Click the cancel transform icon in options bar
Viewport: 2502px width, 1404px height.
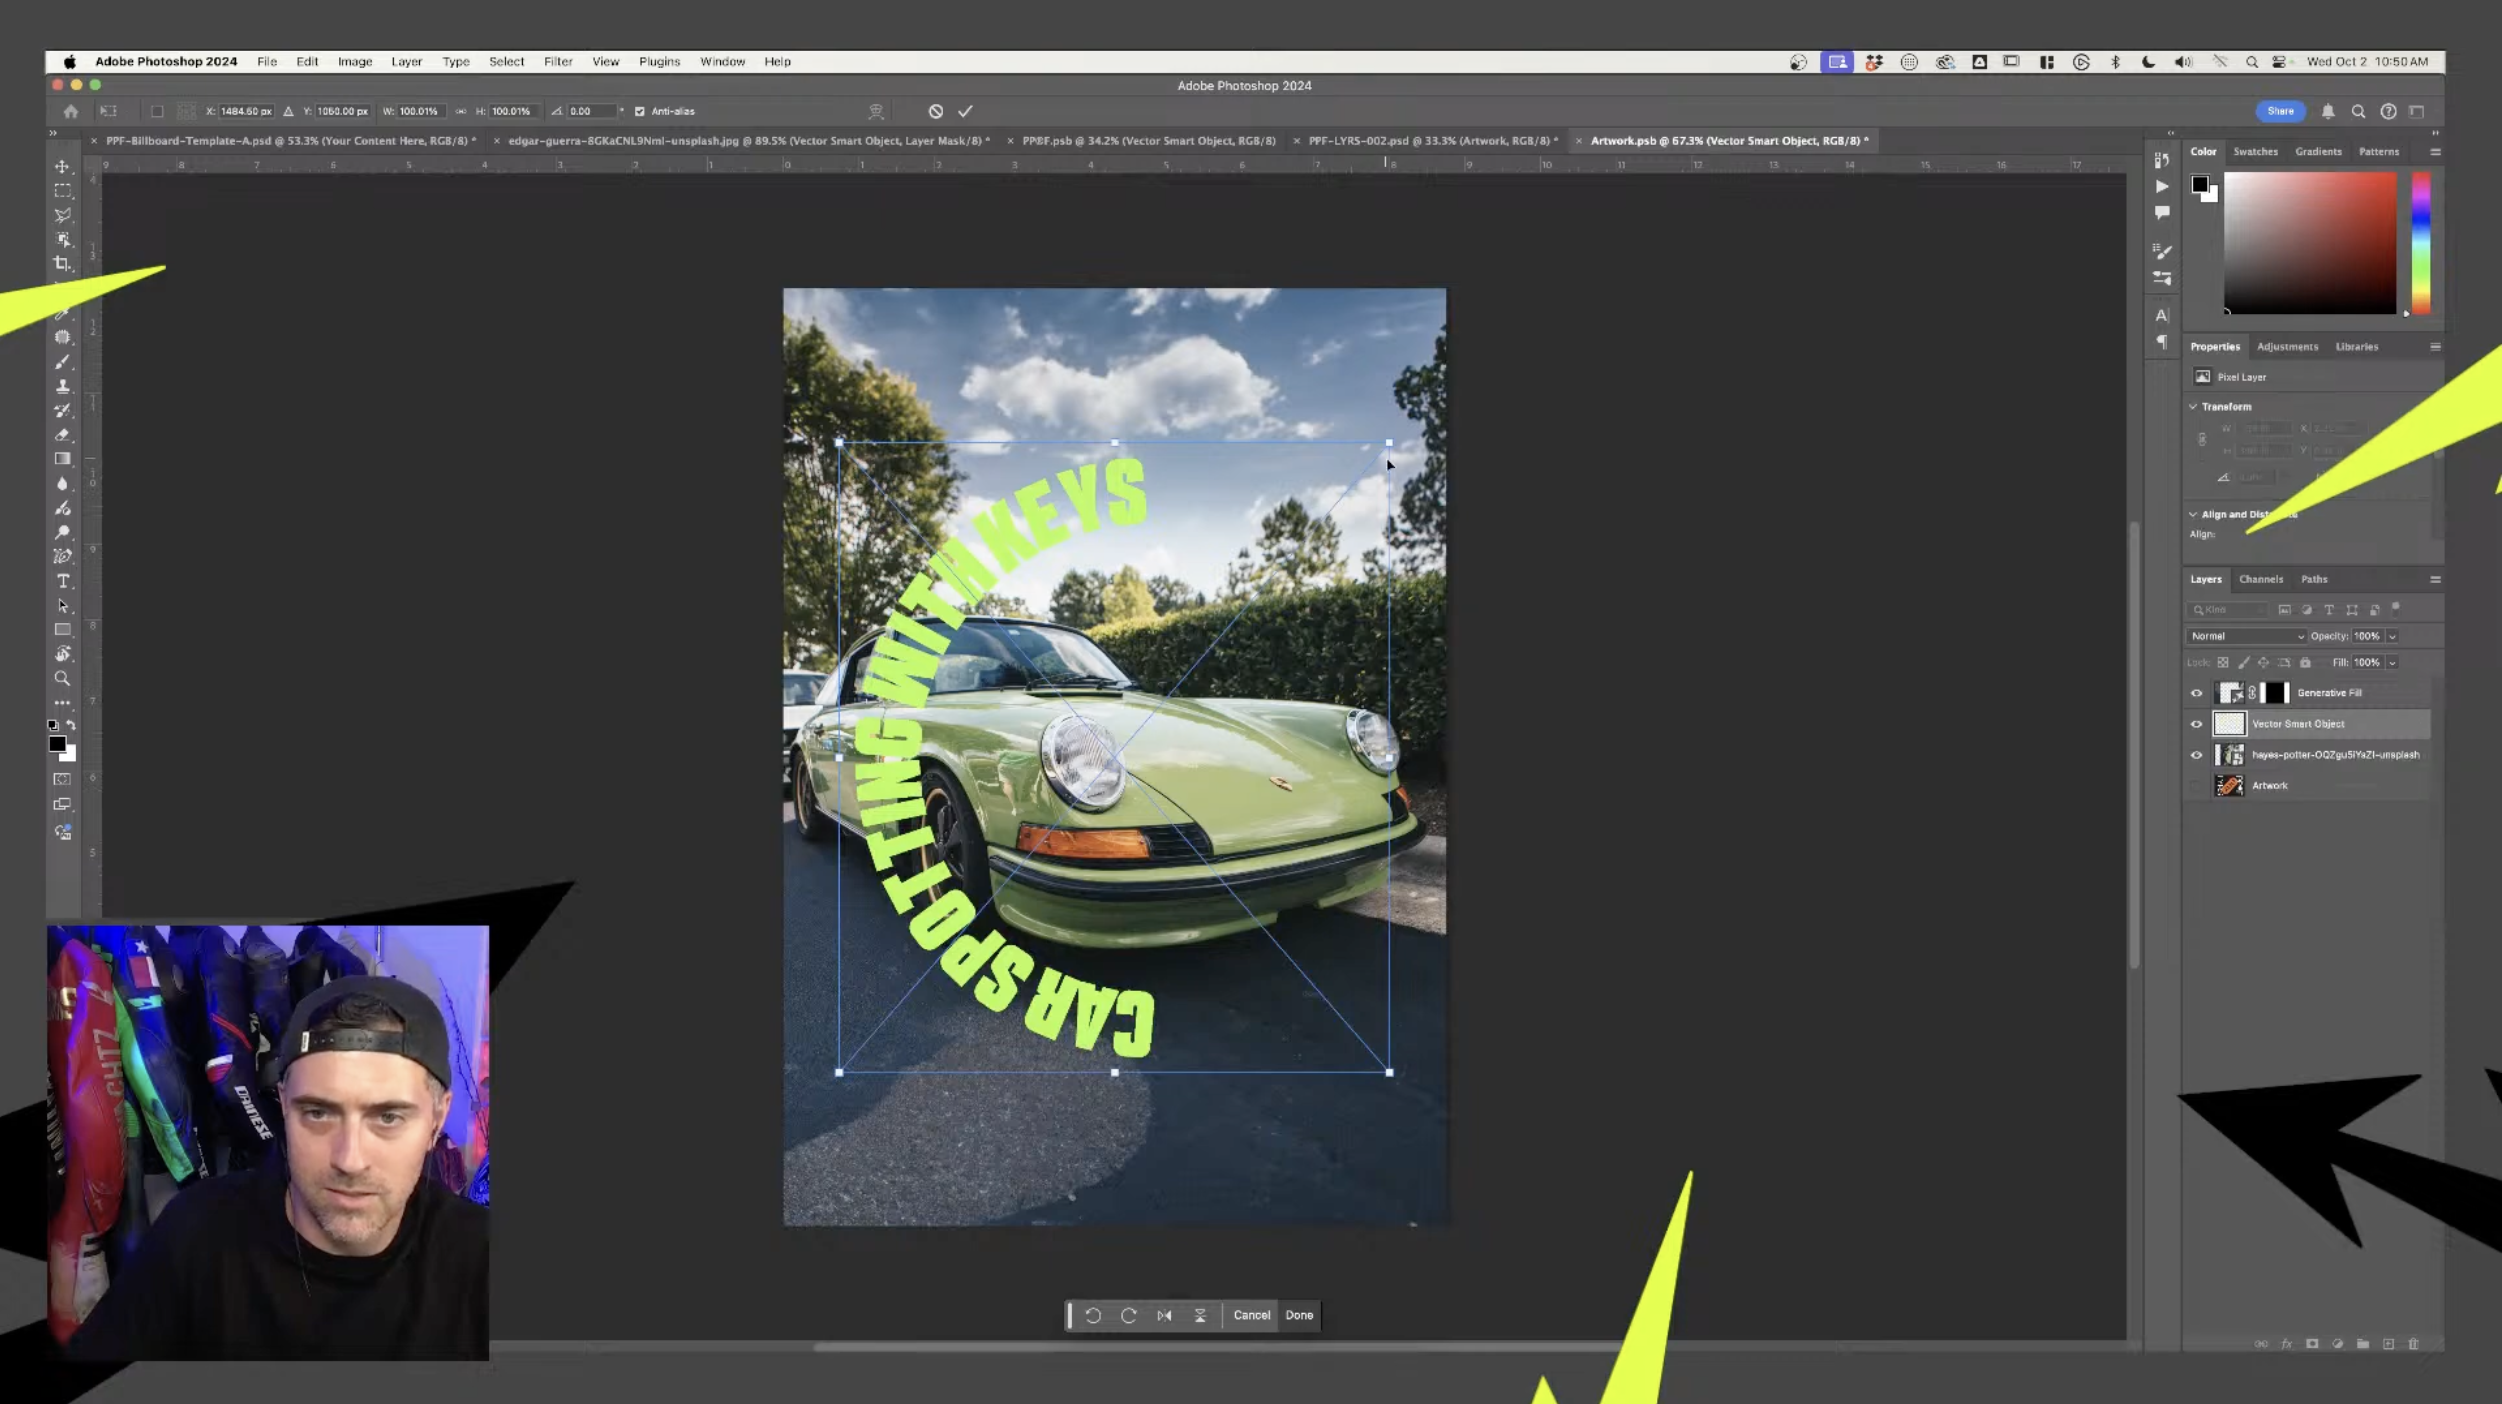(935, 111)
